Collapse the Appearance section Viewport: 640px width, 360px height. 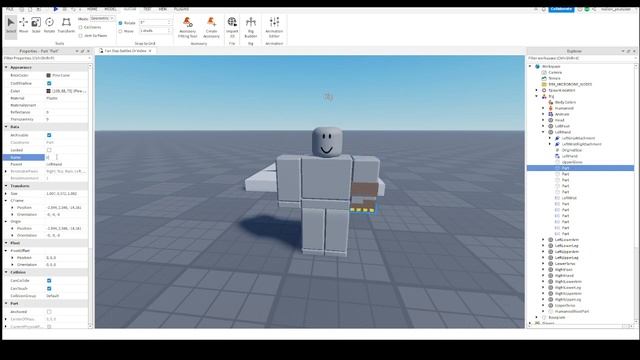(x=6, y=67)
